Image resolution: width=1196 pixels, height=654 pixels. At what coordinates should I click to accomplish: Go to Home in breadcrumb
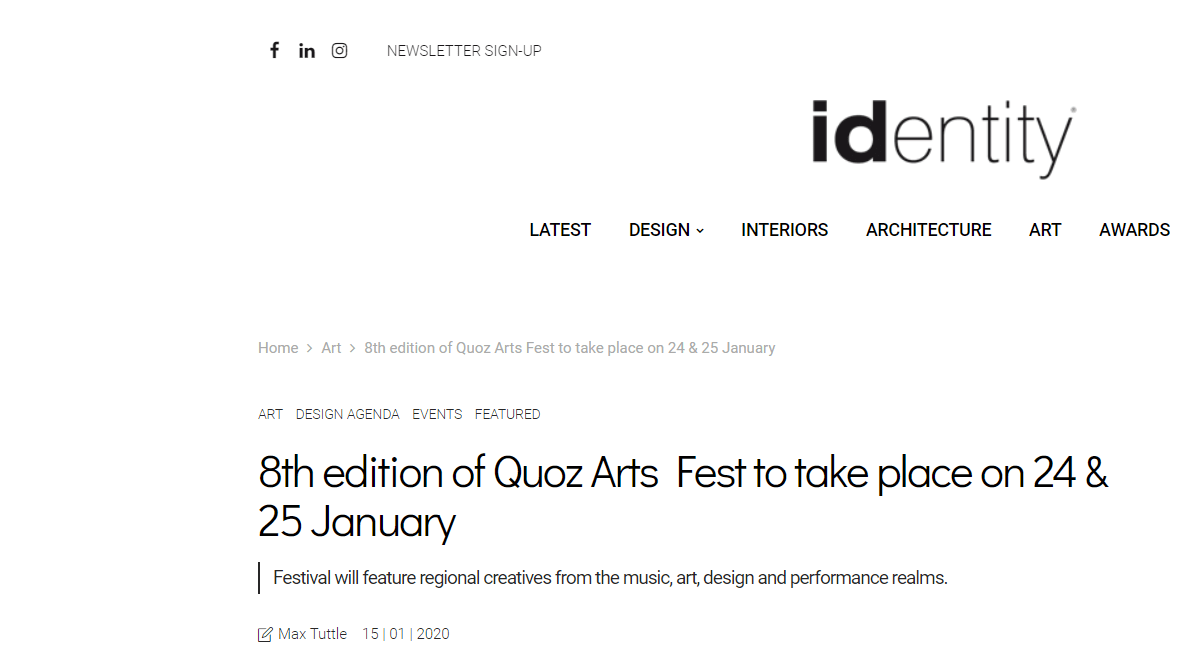pyautogui.click(x=278, y=348)
